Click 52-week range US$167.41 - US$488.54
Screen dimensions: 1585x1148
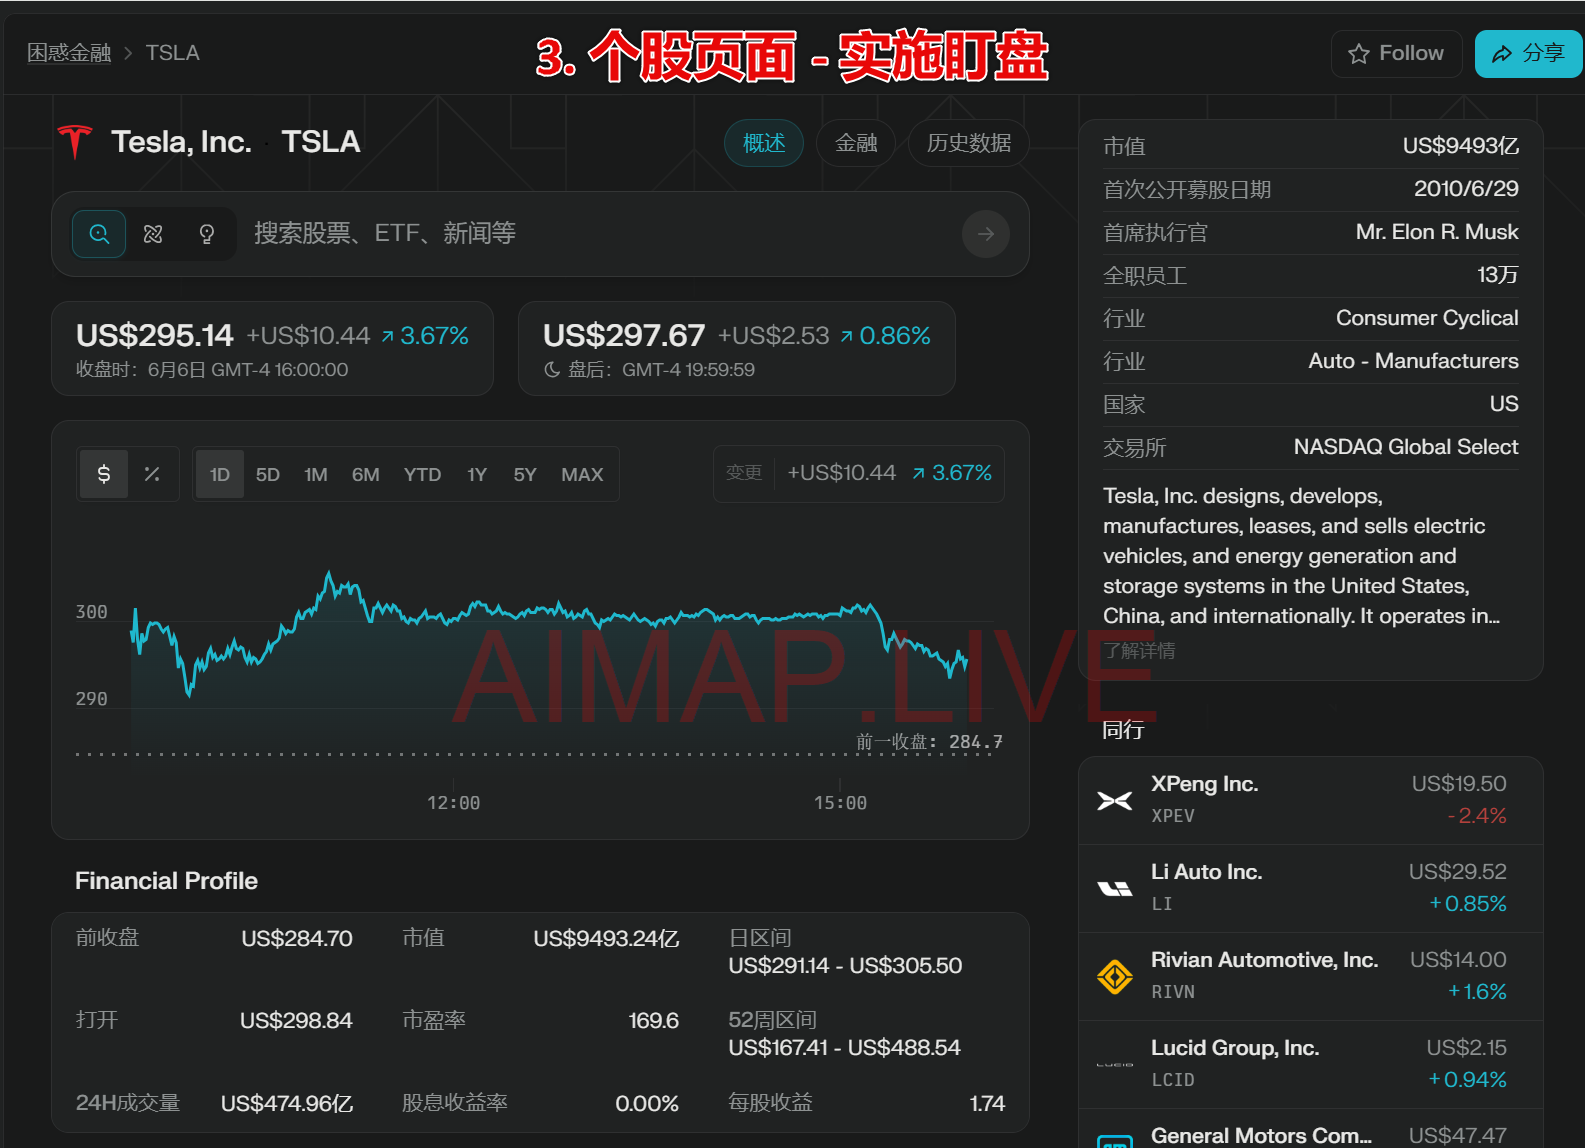coord(844,1048)
